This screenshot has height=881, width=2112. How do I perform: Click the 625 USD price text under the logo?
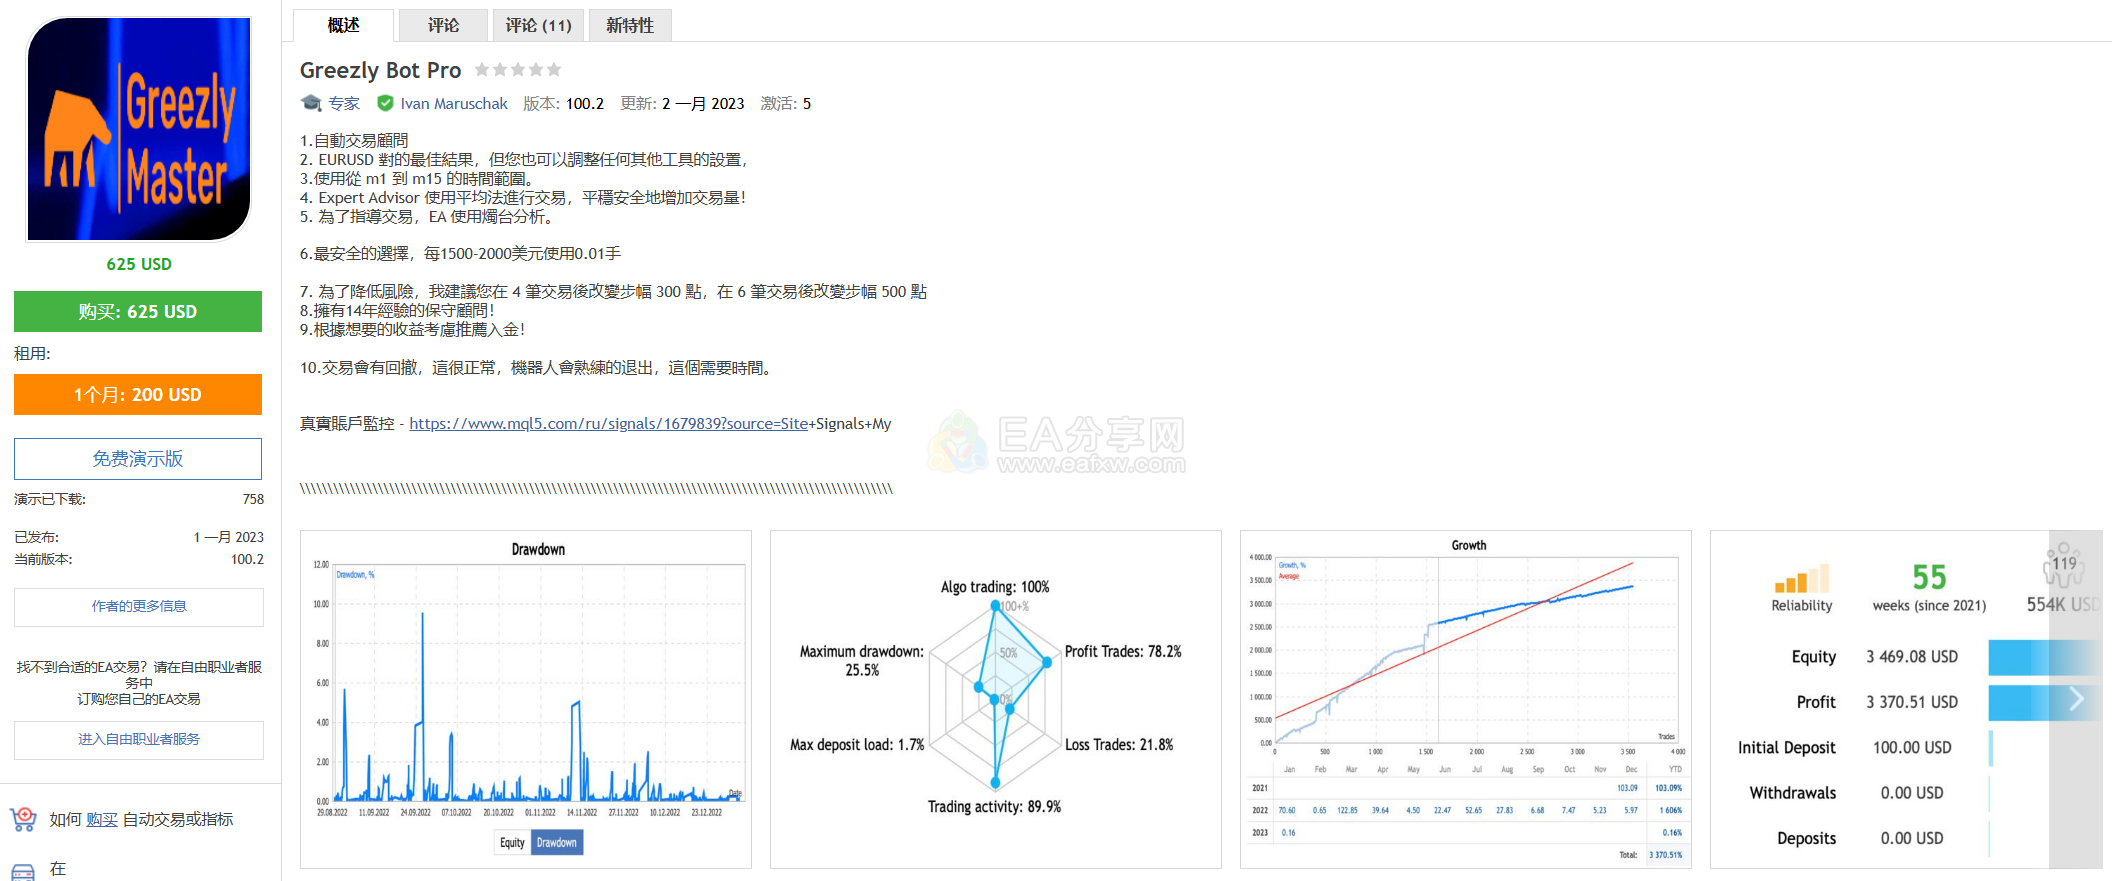(139, 264)
